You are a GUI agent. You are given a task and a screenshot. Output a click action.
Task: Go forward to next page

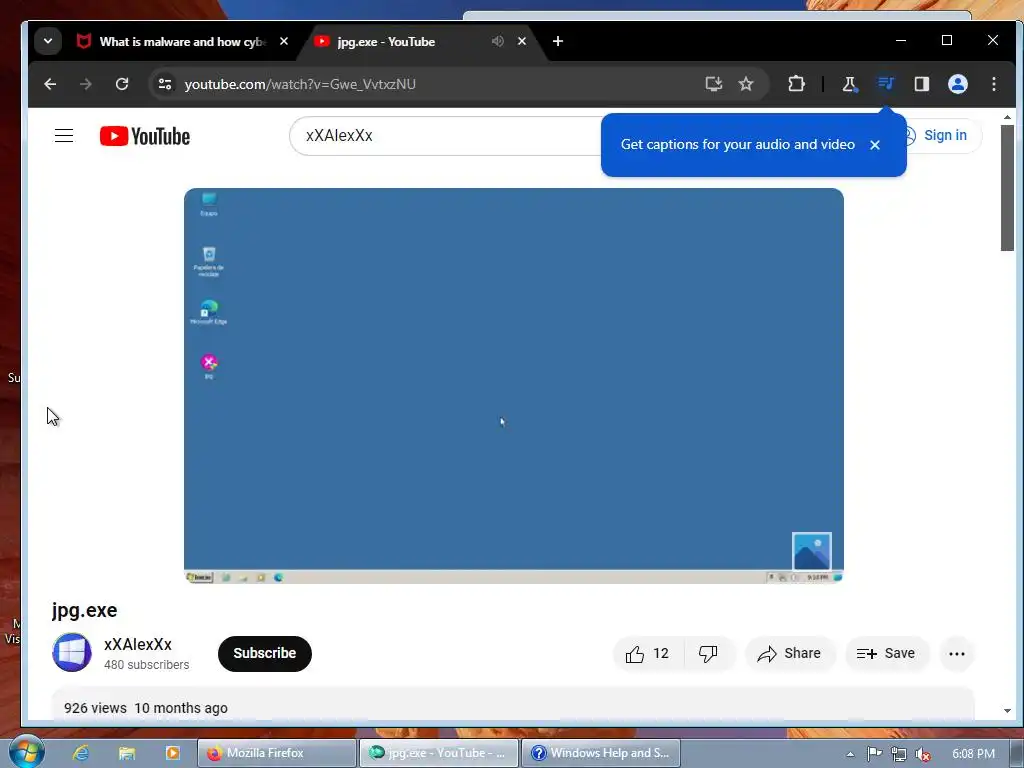click(86, 84)
